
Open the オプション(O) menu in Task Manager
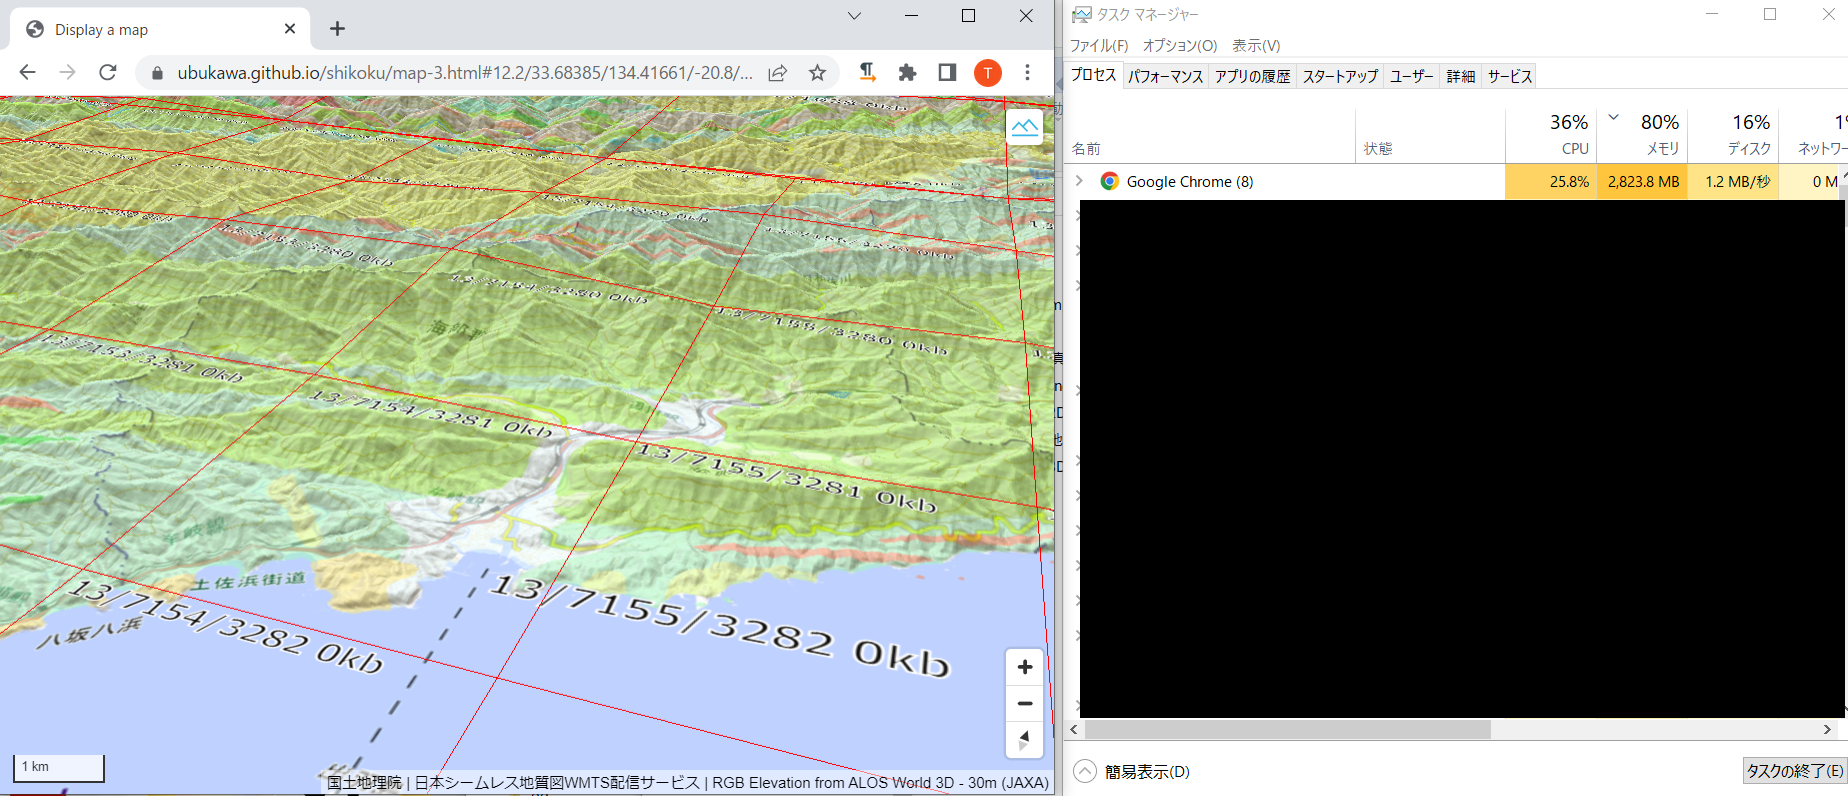coord(1179,46)
